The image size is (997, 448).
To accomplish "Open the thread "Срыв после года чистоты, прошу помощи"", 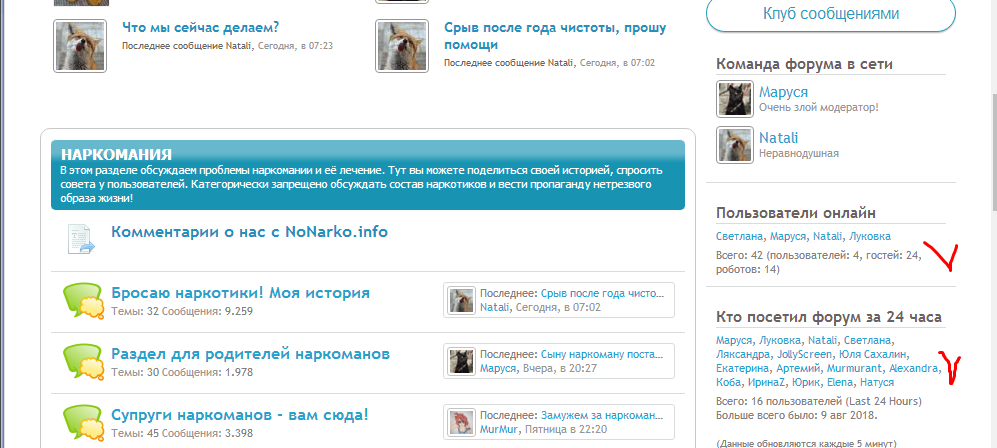I will click(x=555, y=36).
